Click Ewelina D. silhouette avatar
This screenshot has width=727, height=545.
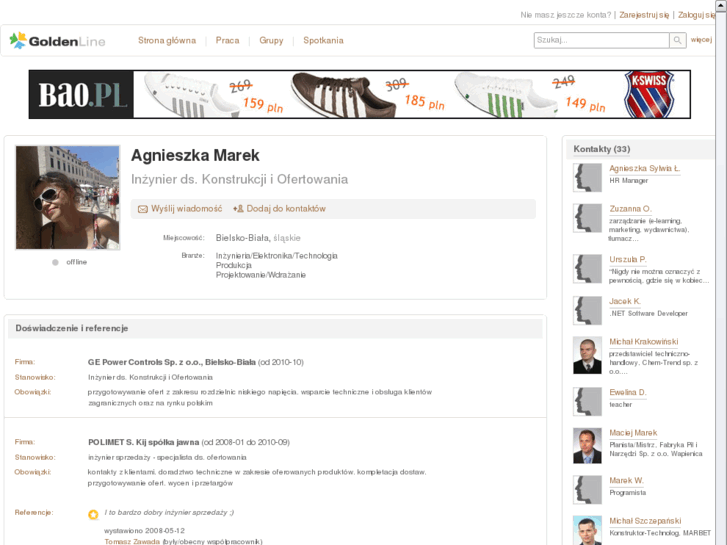(587, 402)
